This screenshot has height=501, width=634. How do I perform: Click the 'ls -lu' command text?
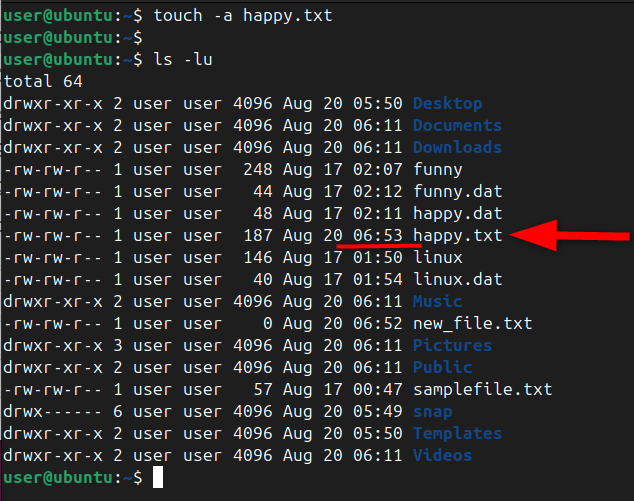point(183,59)
